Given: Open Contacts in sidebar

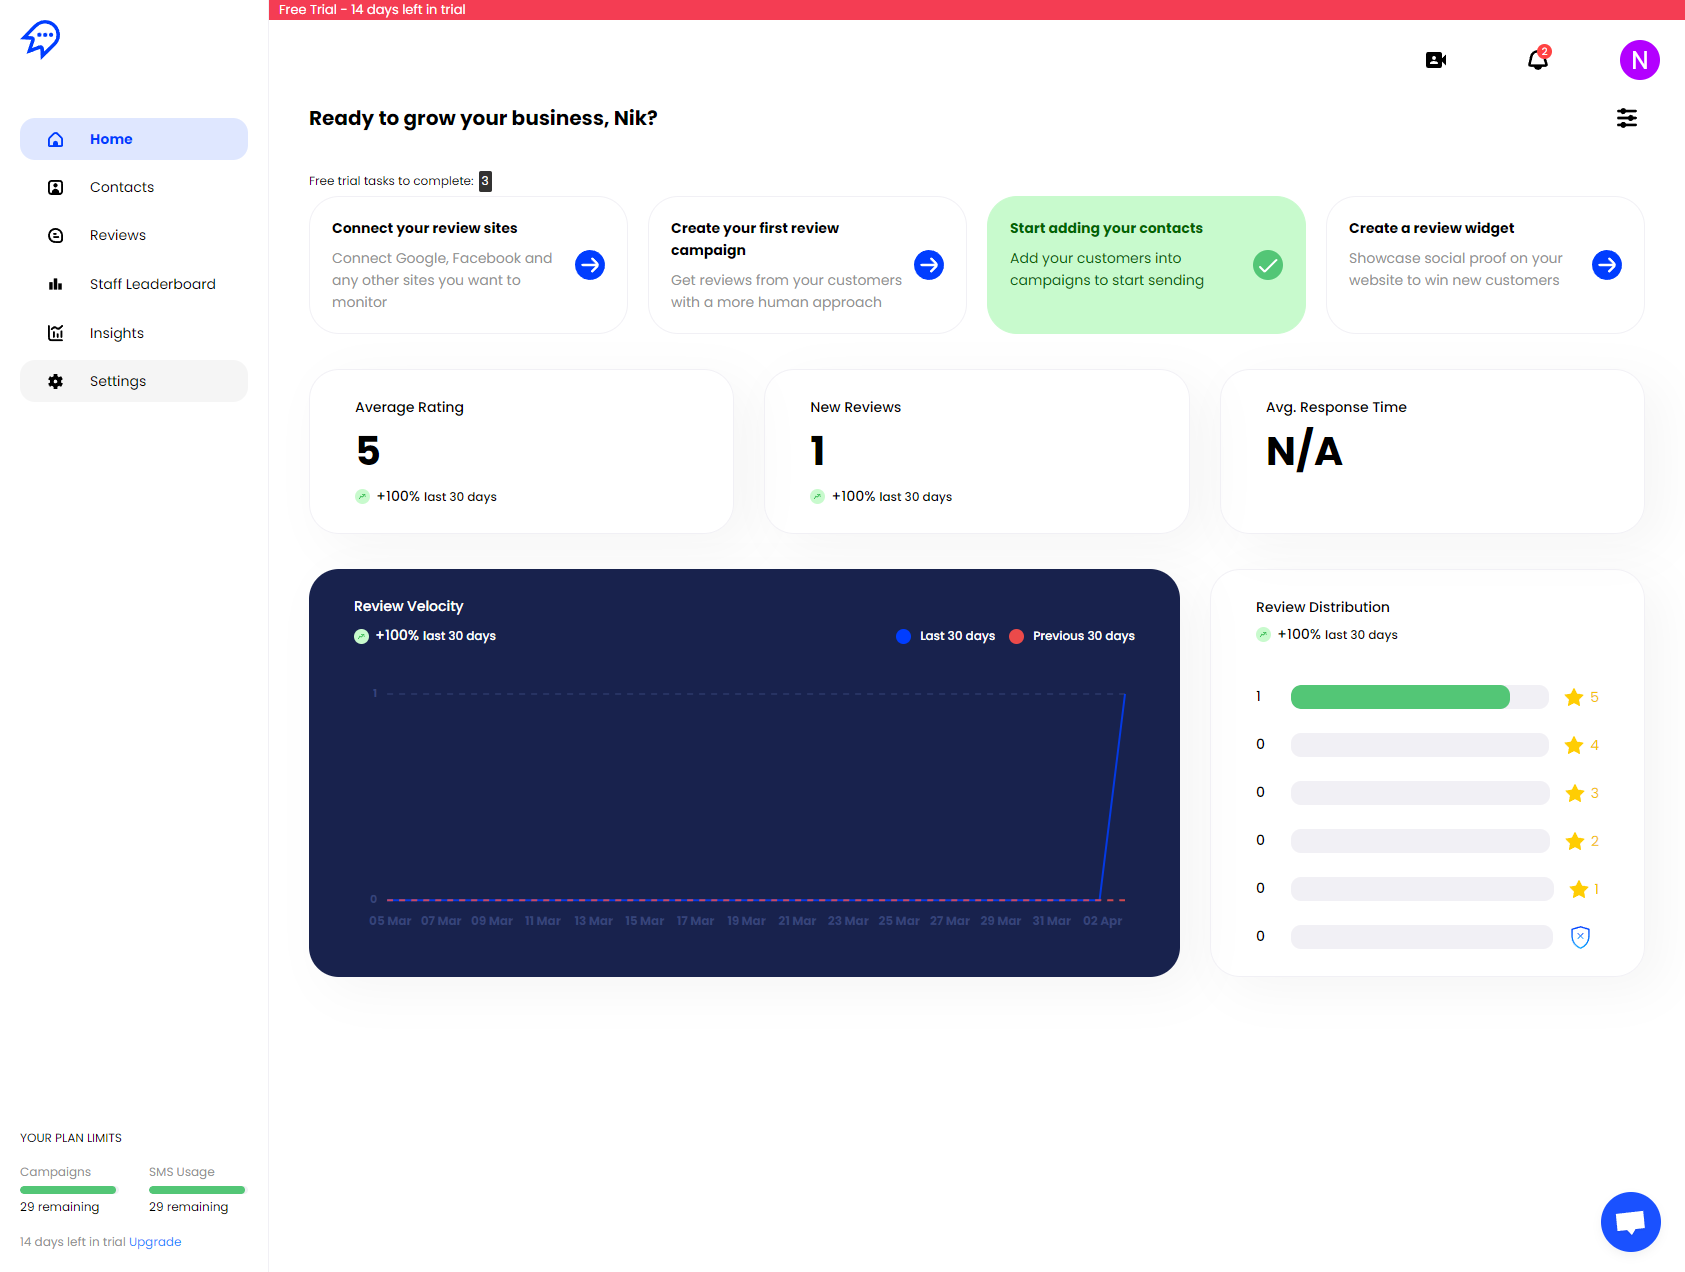Looking at the screenshot, I should click(x=134, y=187).
